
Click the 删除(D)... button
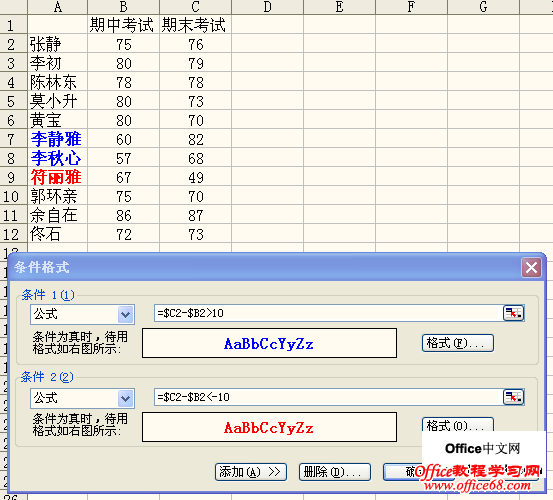(x=335, y=472)
